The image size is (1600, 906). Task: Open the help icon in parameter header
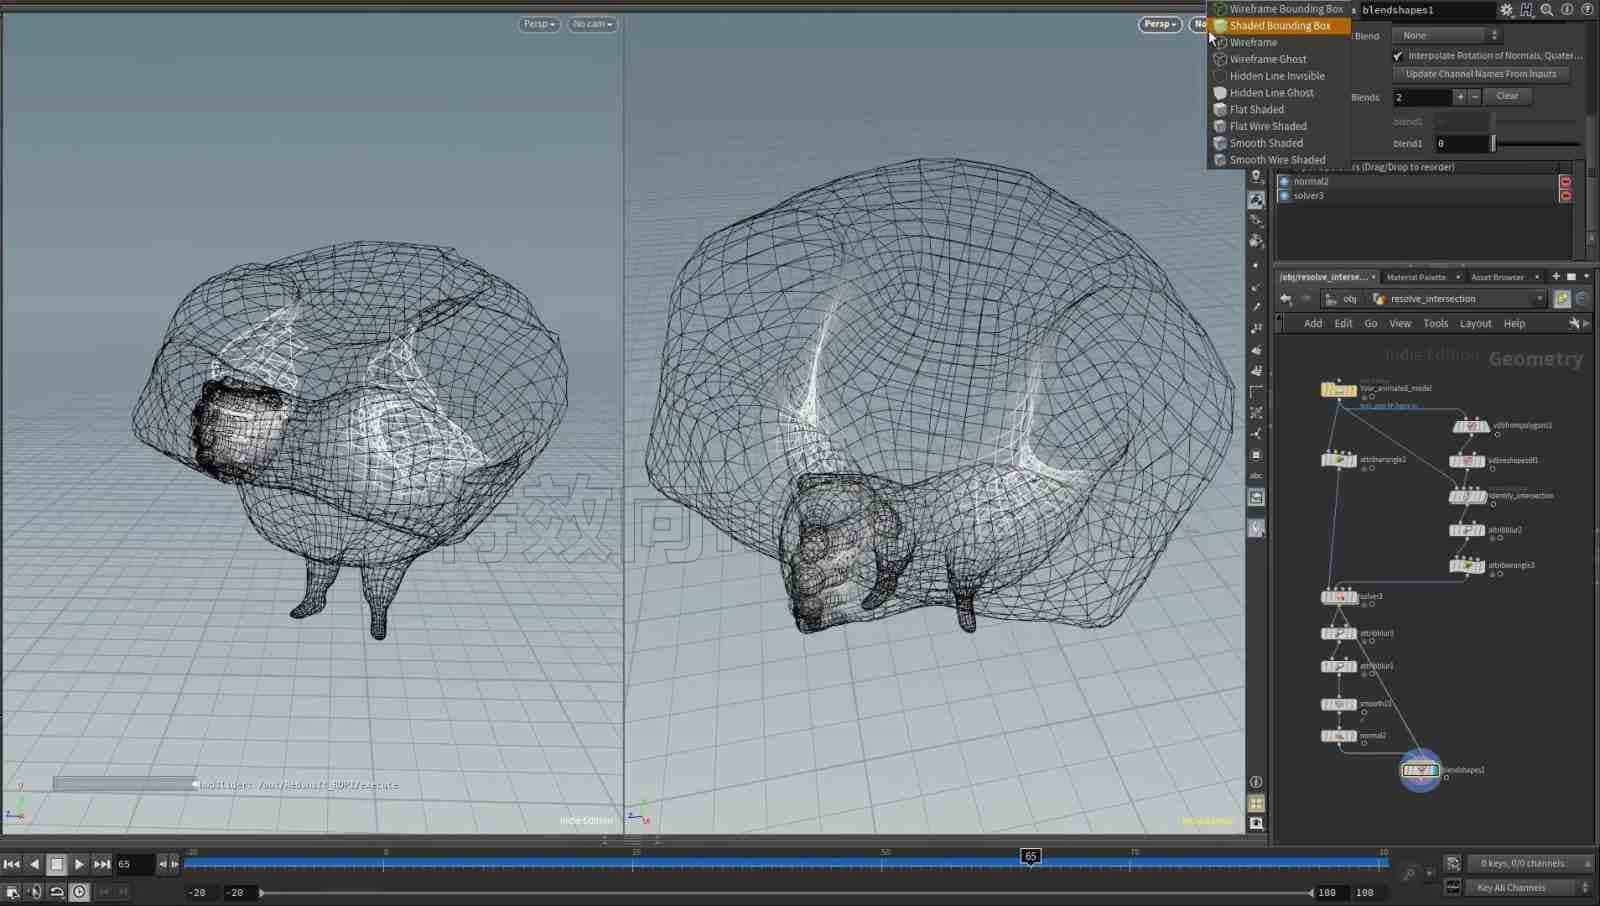tap(1587, 10)
